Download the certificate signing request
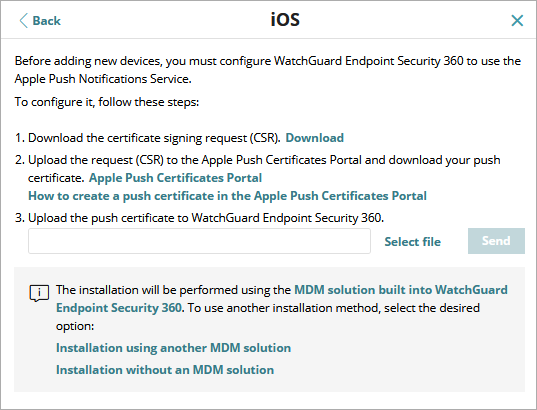 tap(314, 138)
